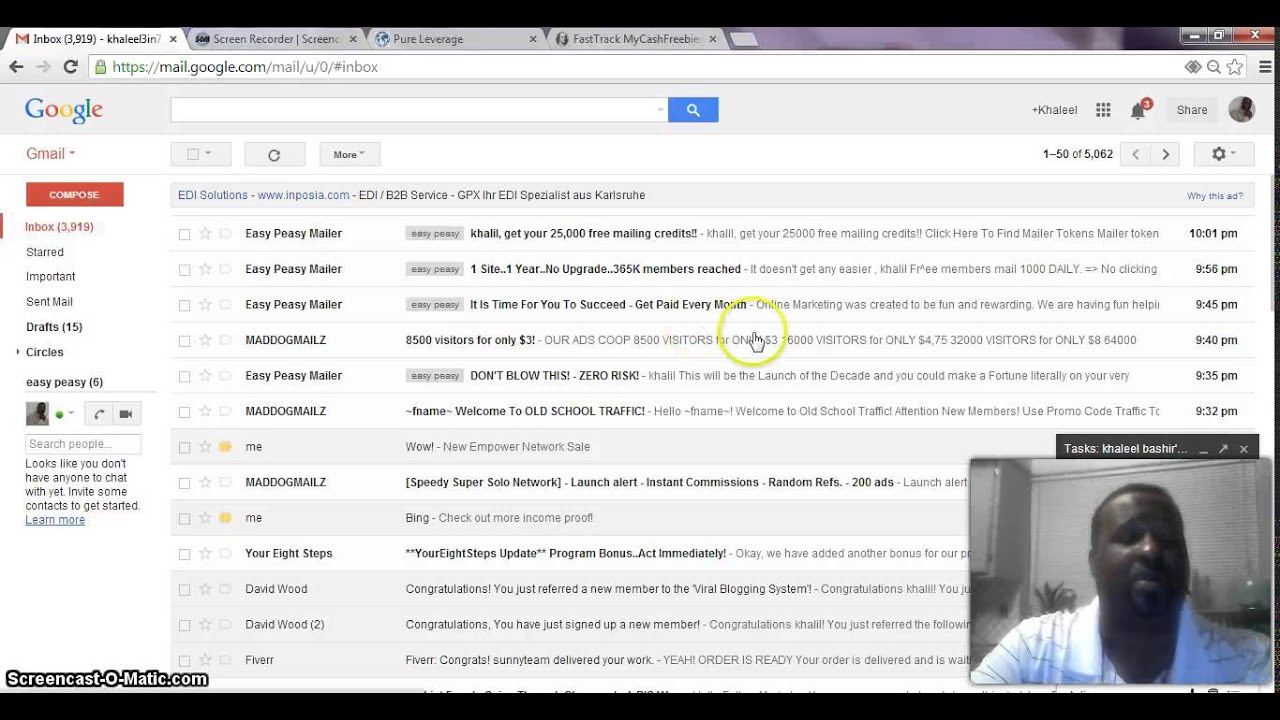Check the 10:01 pm Easy Peasy Mailer email
This screenshot has width=1280, height=720.
click(184, 234)
